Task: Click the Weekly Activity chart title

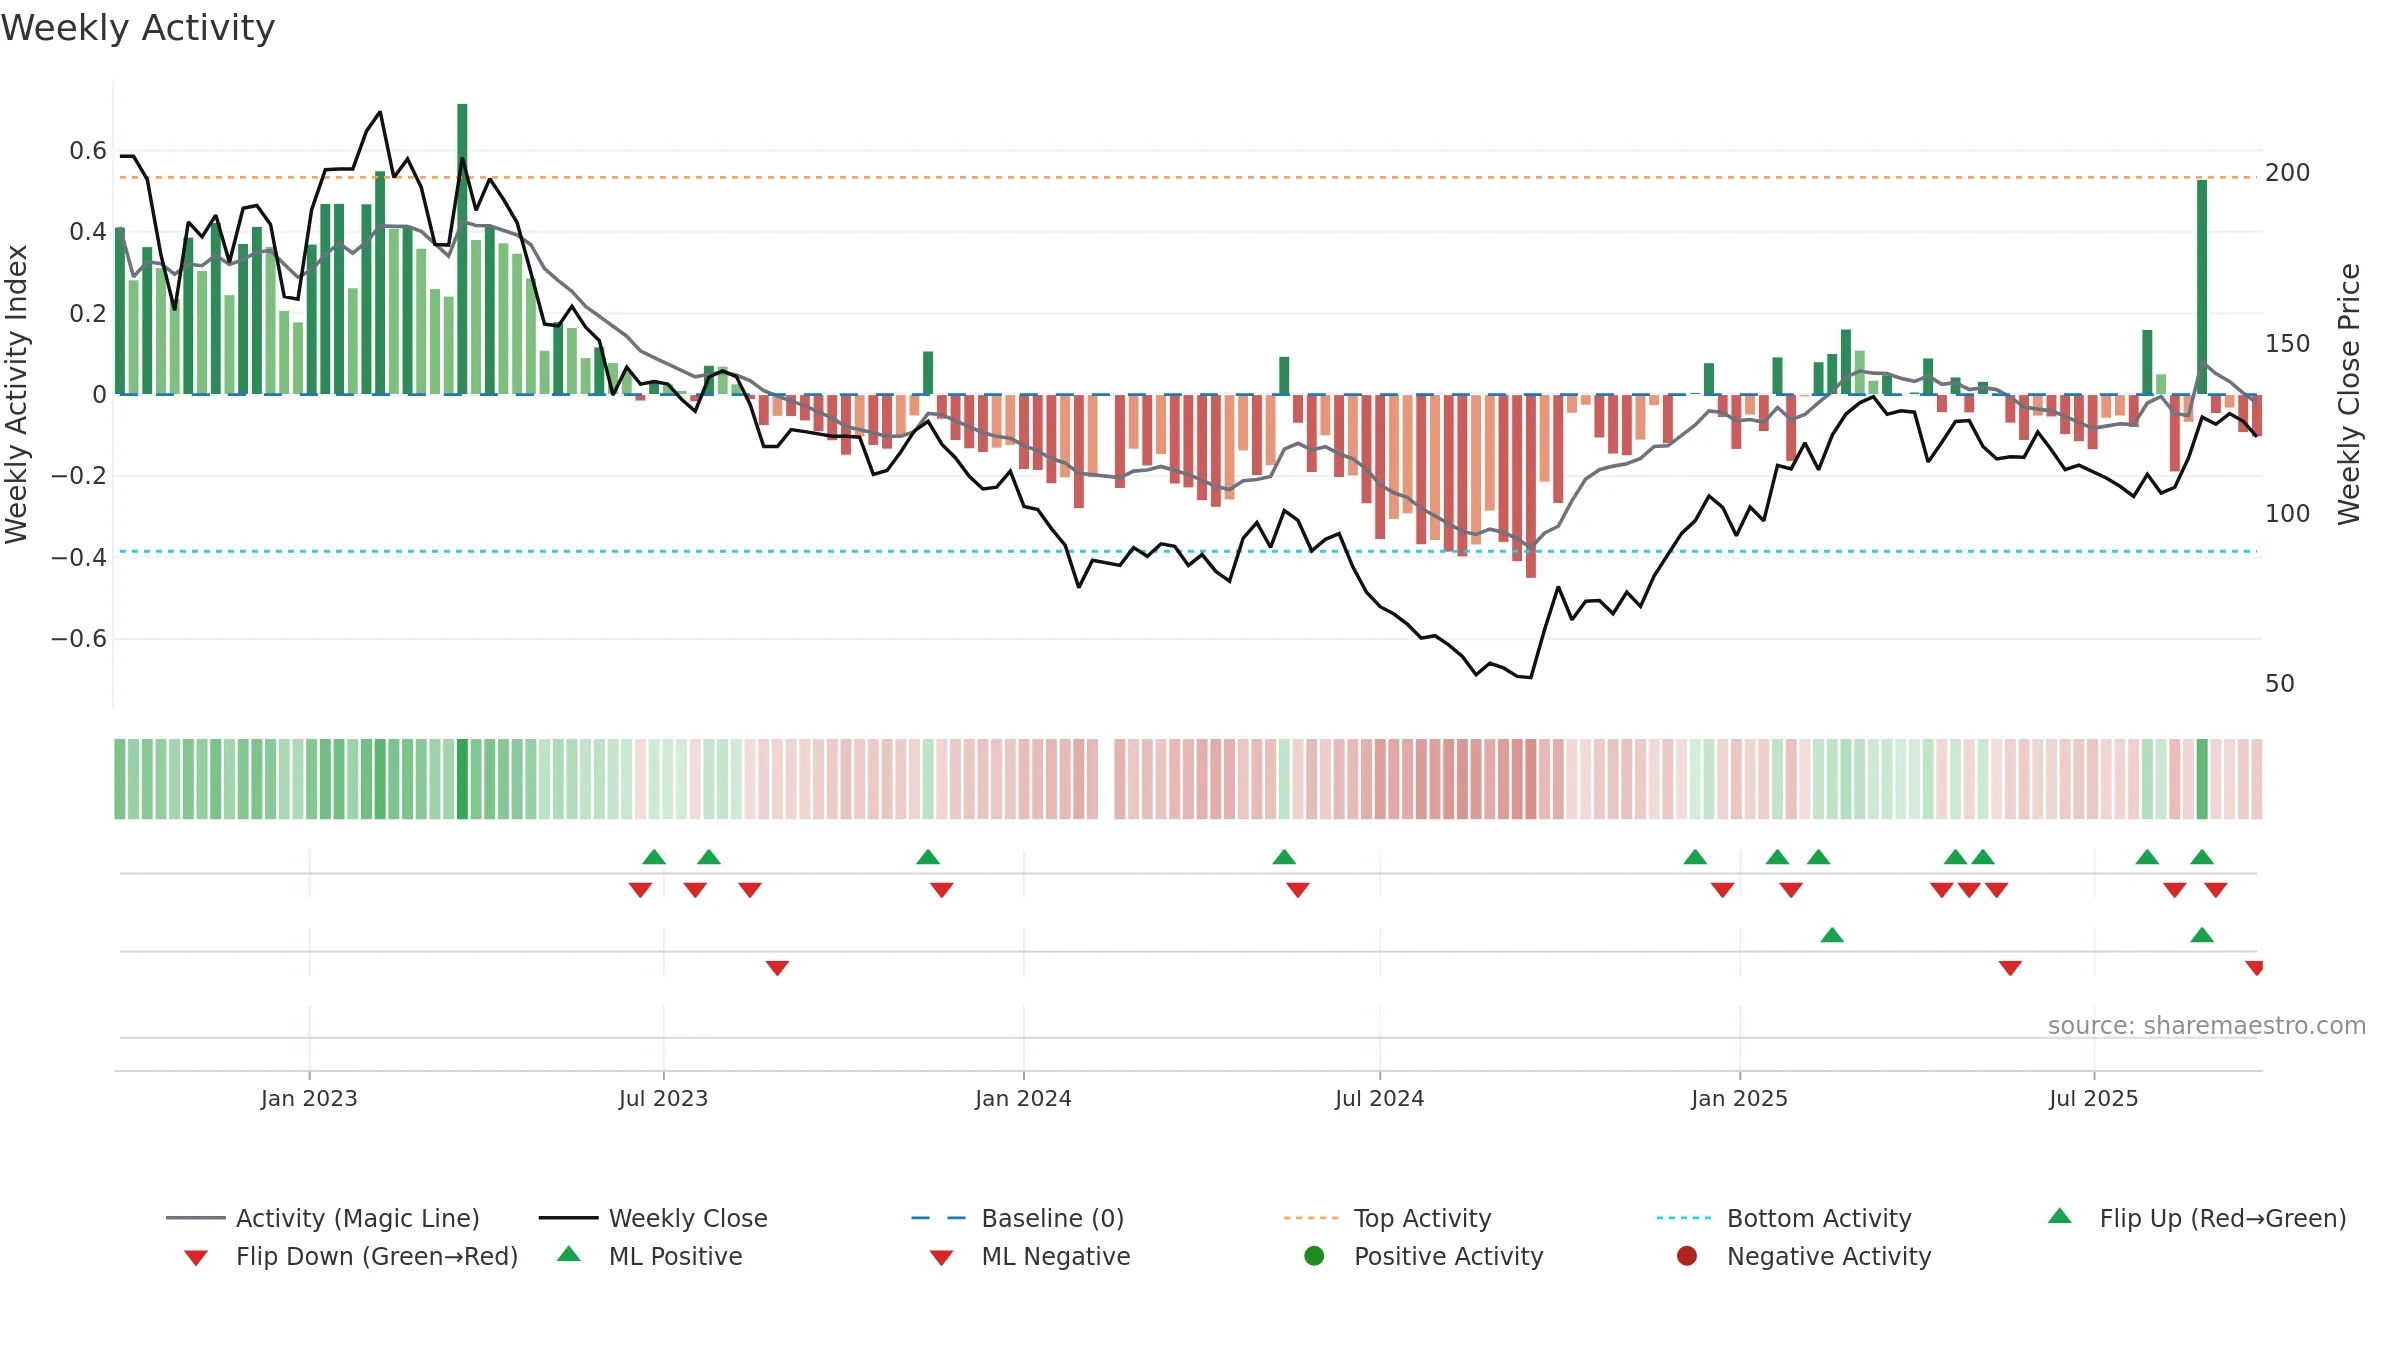Action: point(138,28)
